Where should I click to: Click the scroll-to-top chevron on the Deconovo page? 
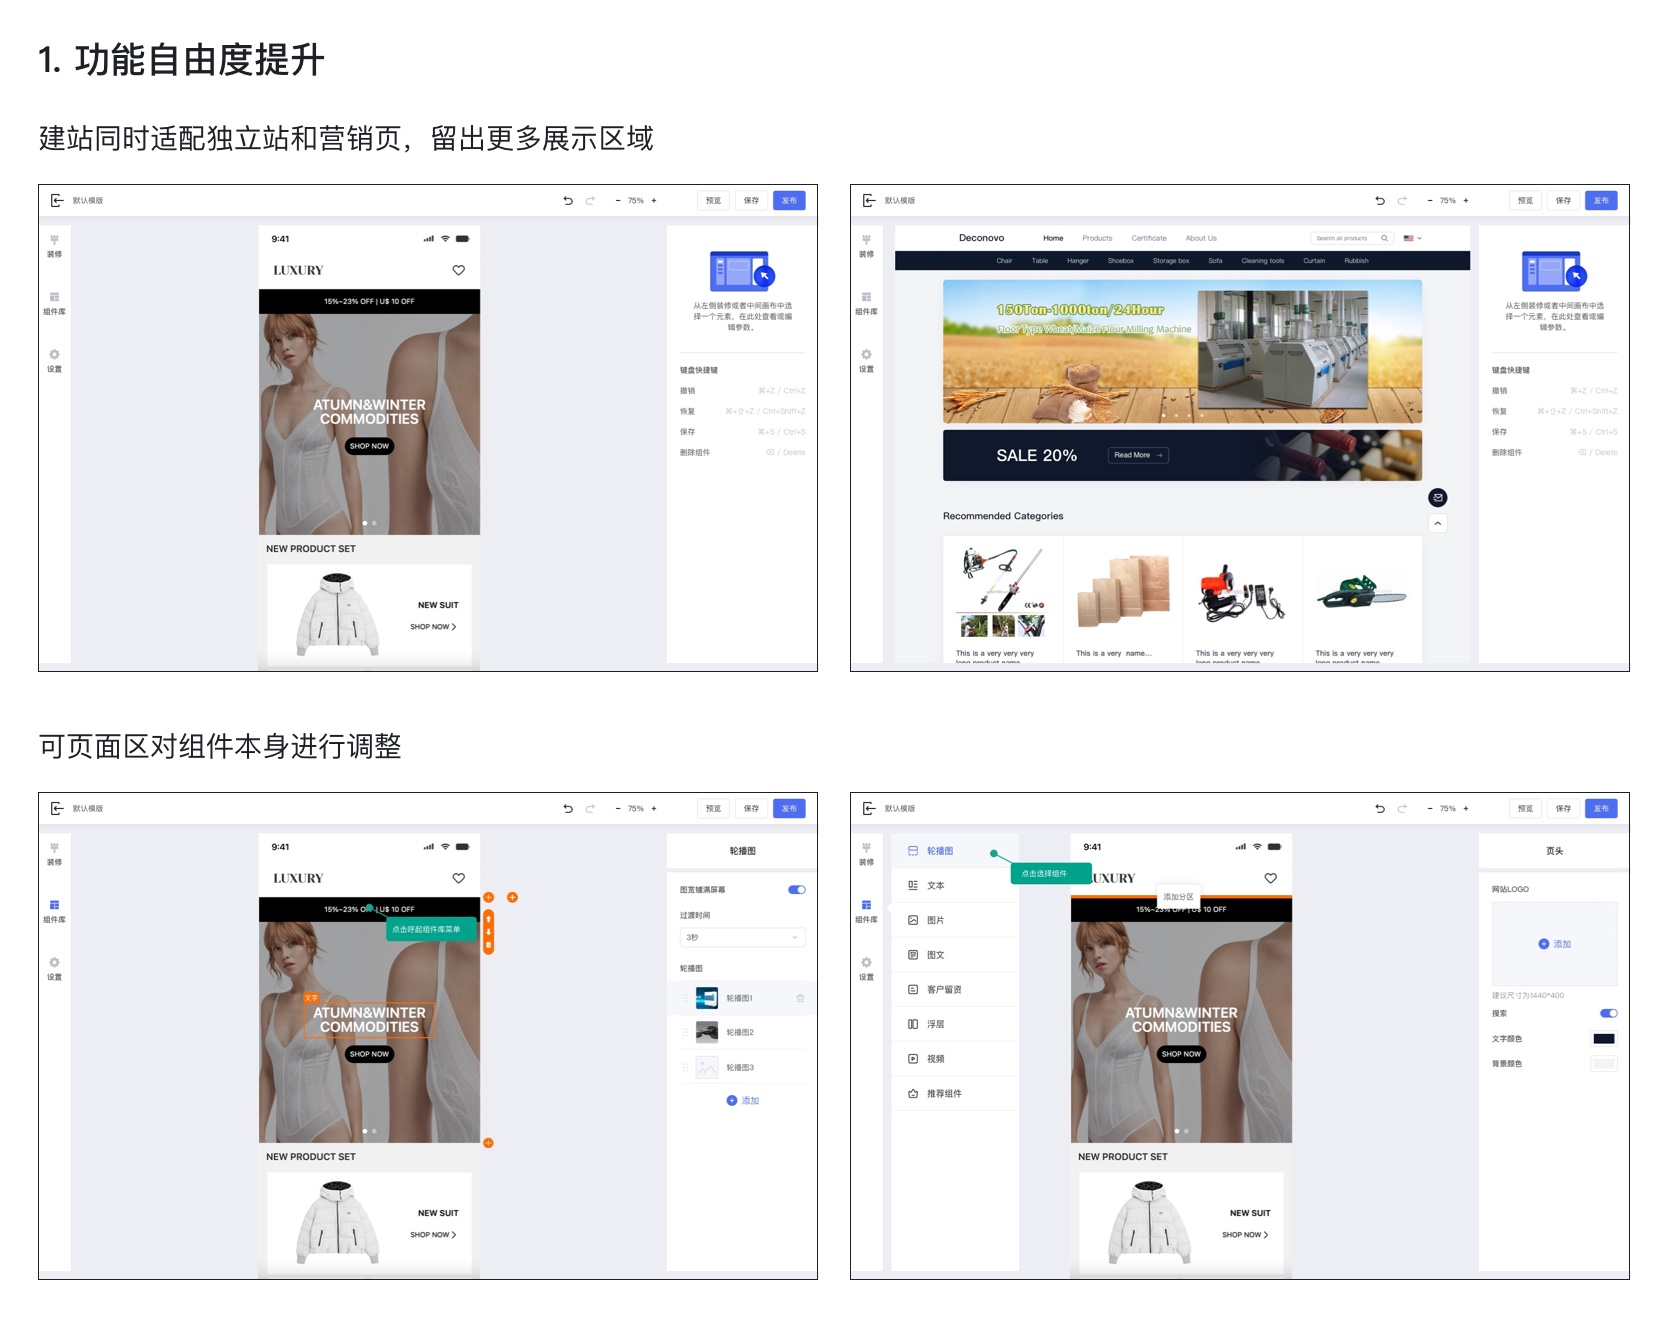(x=1437, y=523)
